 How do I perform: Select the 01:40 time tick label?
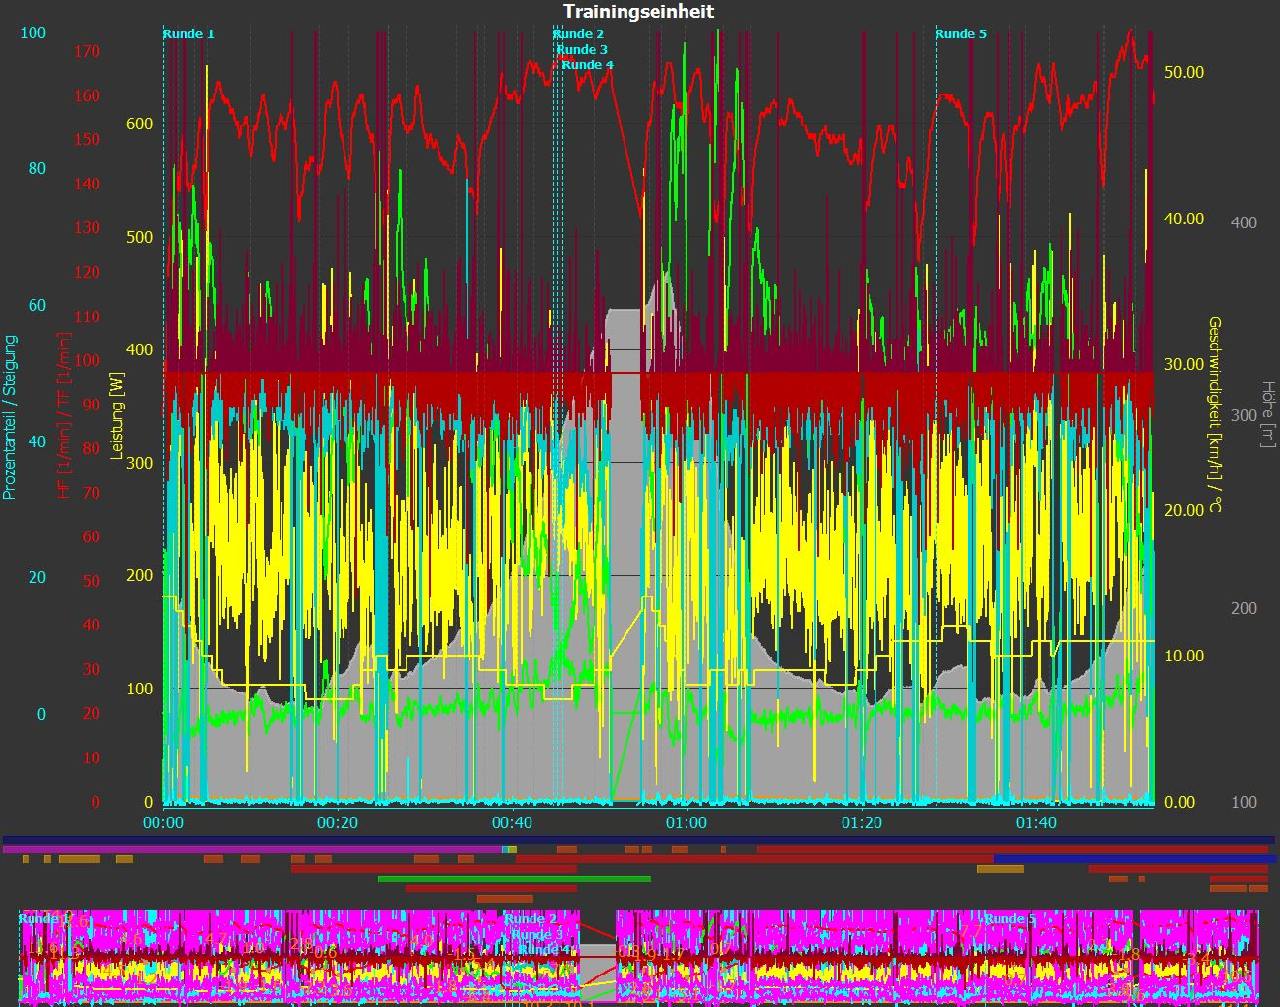(1035, 823)
